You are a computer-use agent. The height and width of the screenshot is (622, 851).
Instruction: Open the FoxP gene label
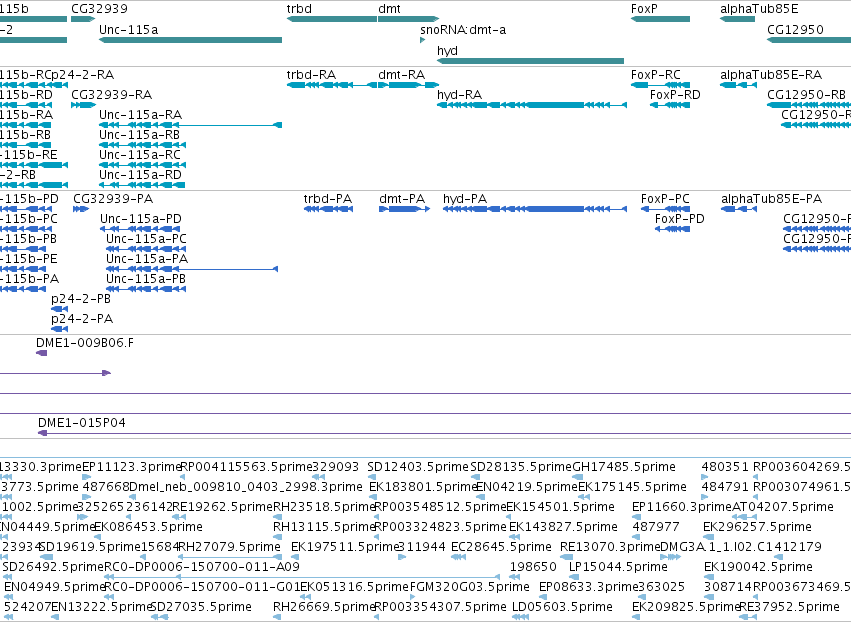point(644,9)
